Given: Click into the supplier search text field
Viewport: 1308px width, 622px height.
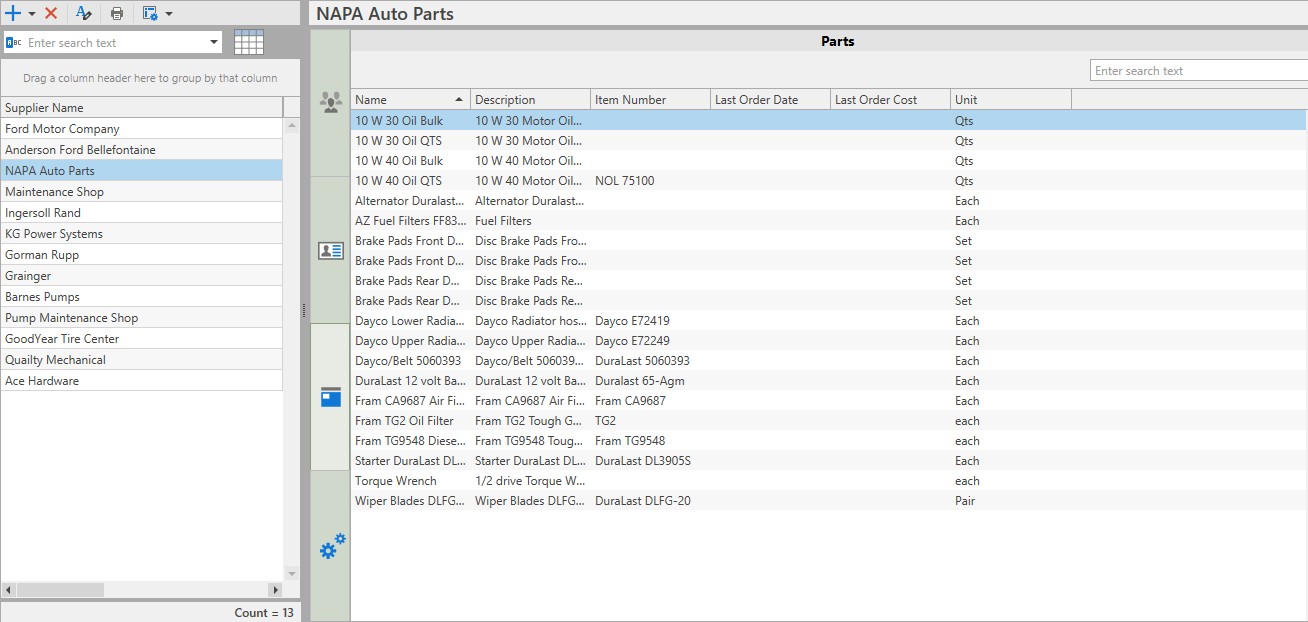Looking at the screenshot, I should click(x=115, y=42).
